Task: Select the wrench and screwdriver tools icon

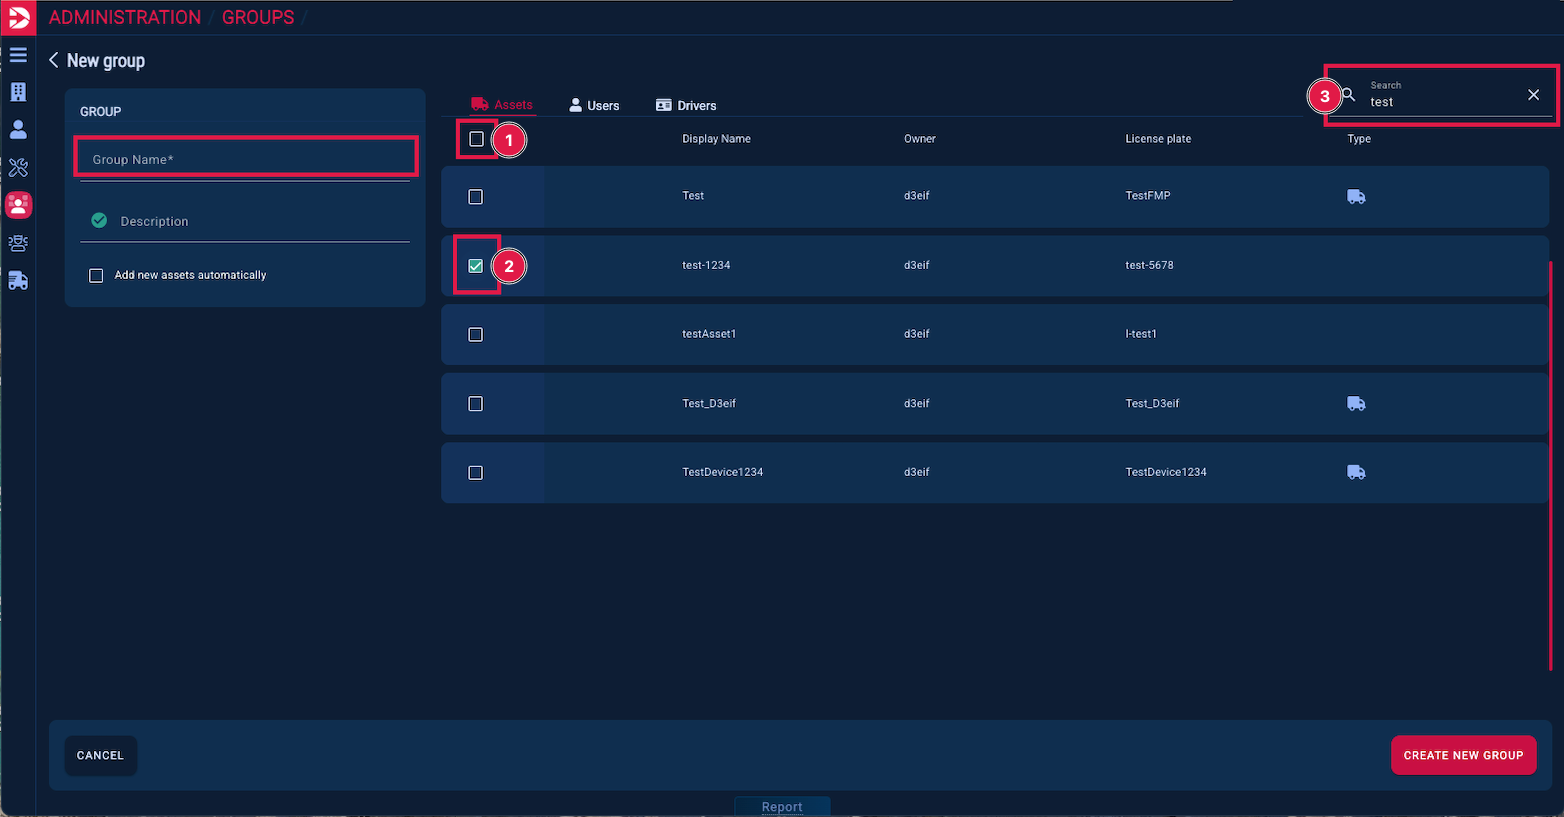Action: pyautogui.click(x=18, y=168)
